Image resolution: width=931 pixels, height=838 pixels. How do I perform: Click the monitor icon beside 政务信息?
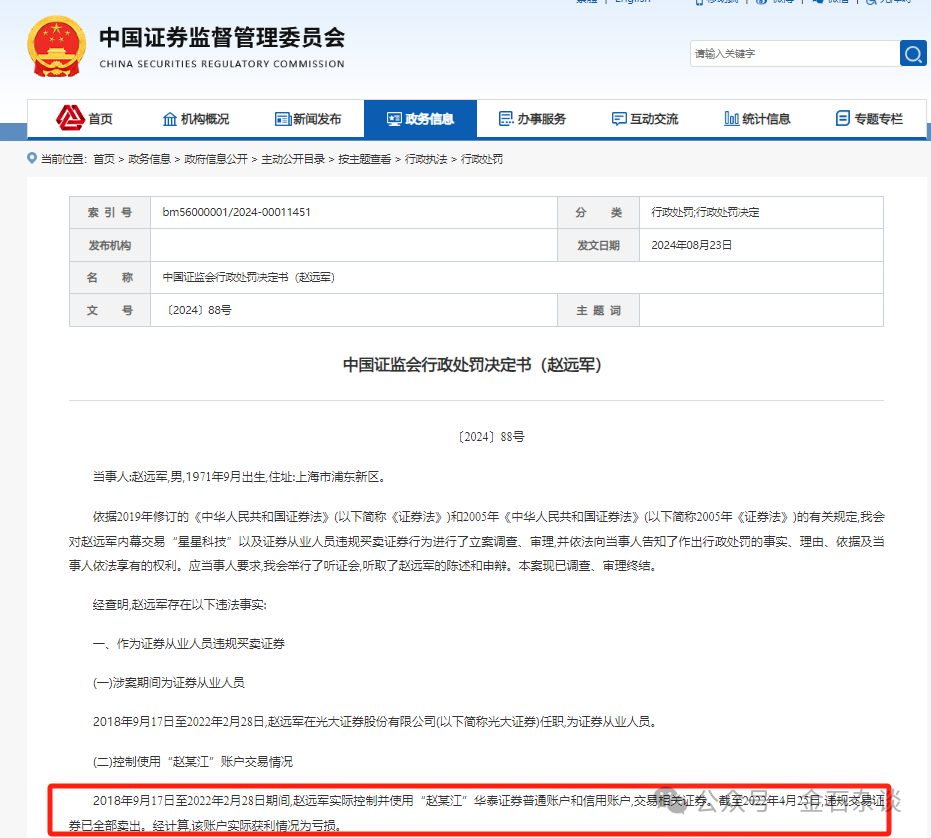(394, 119)
